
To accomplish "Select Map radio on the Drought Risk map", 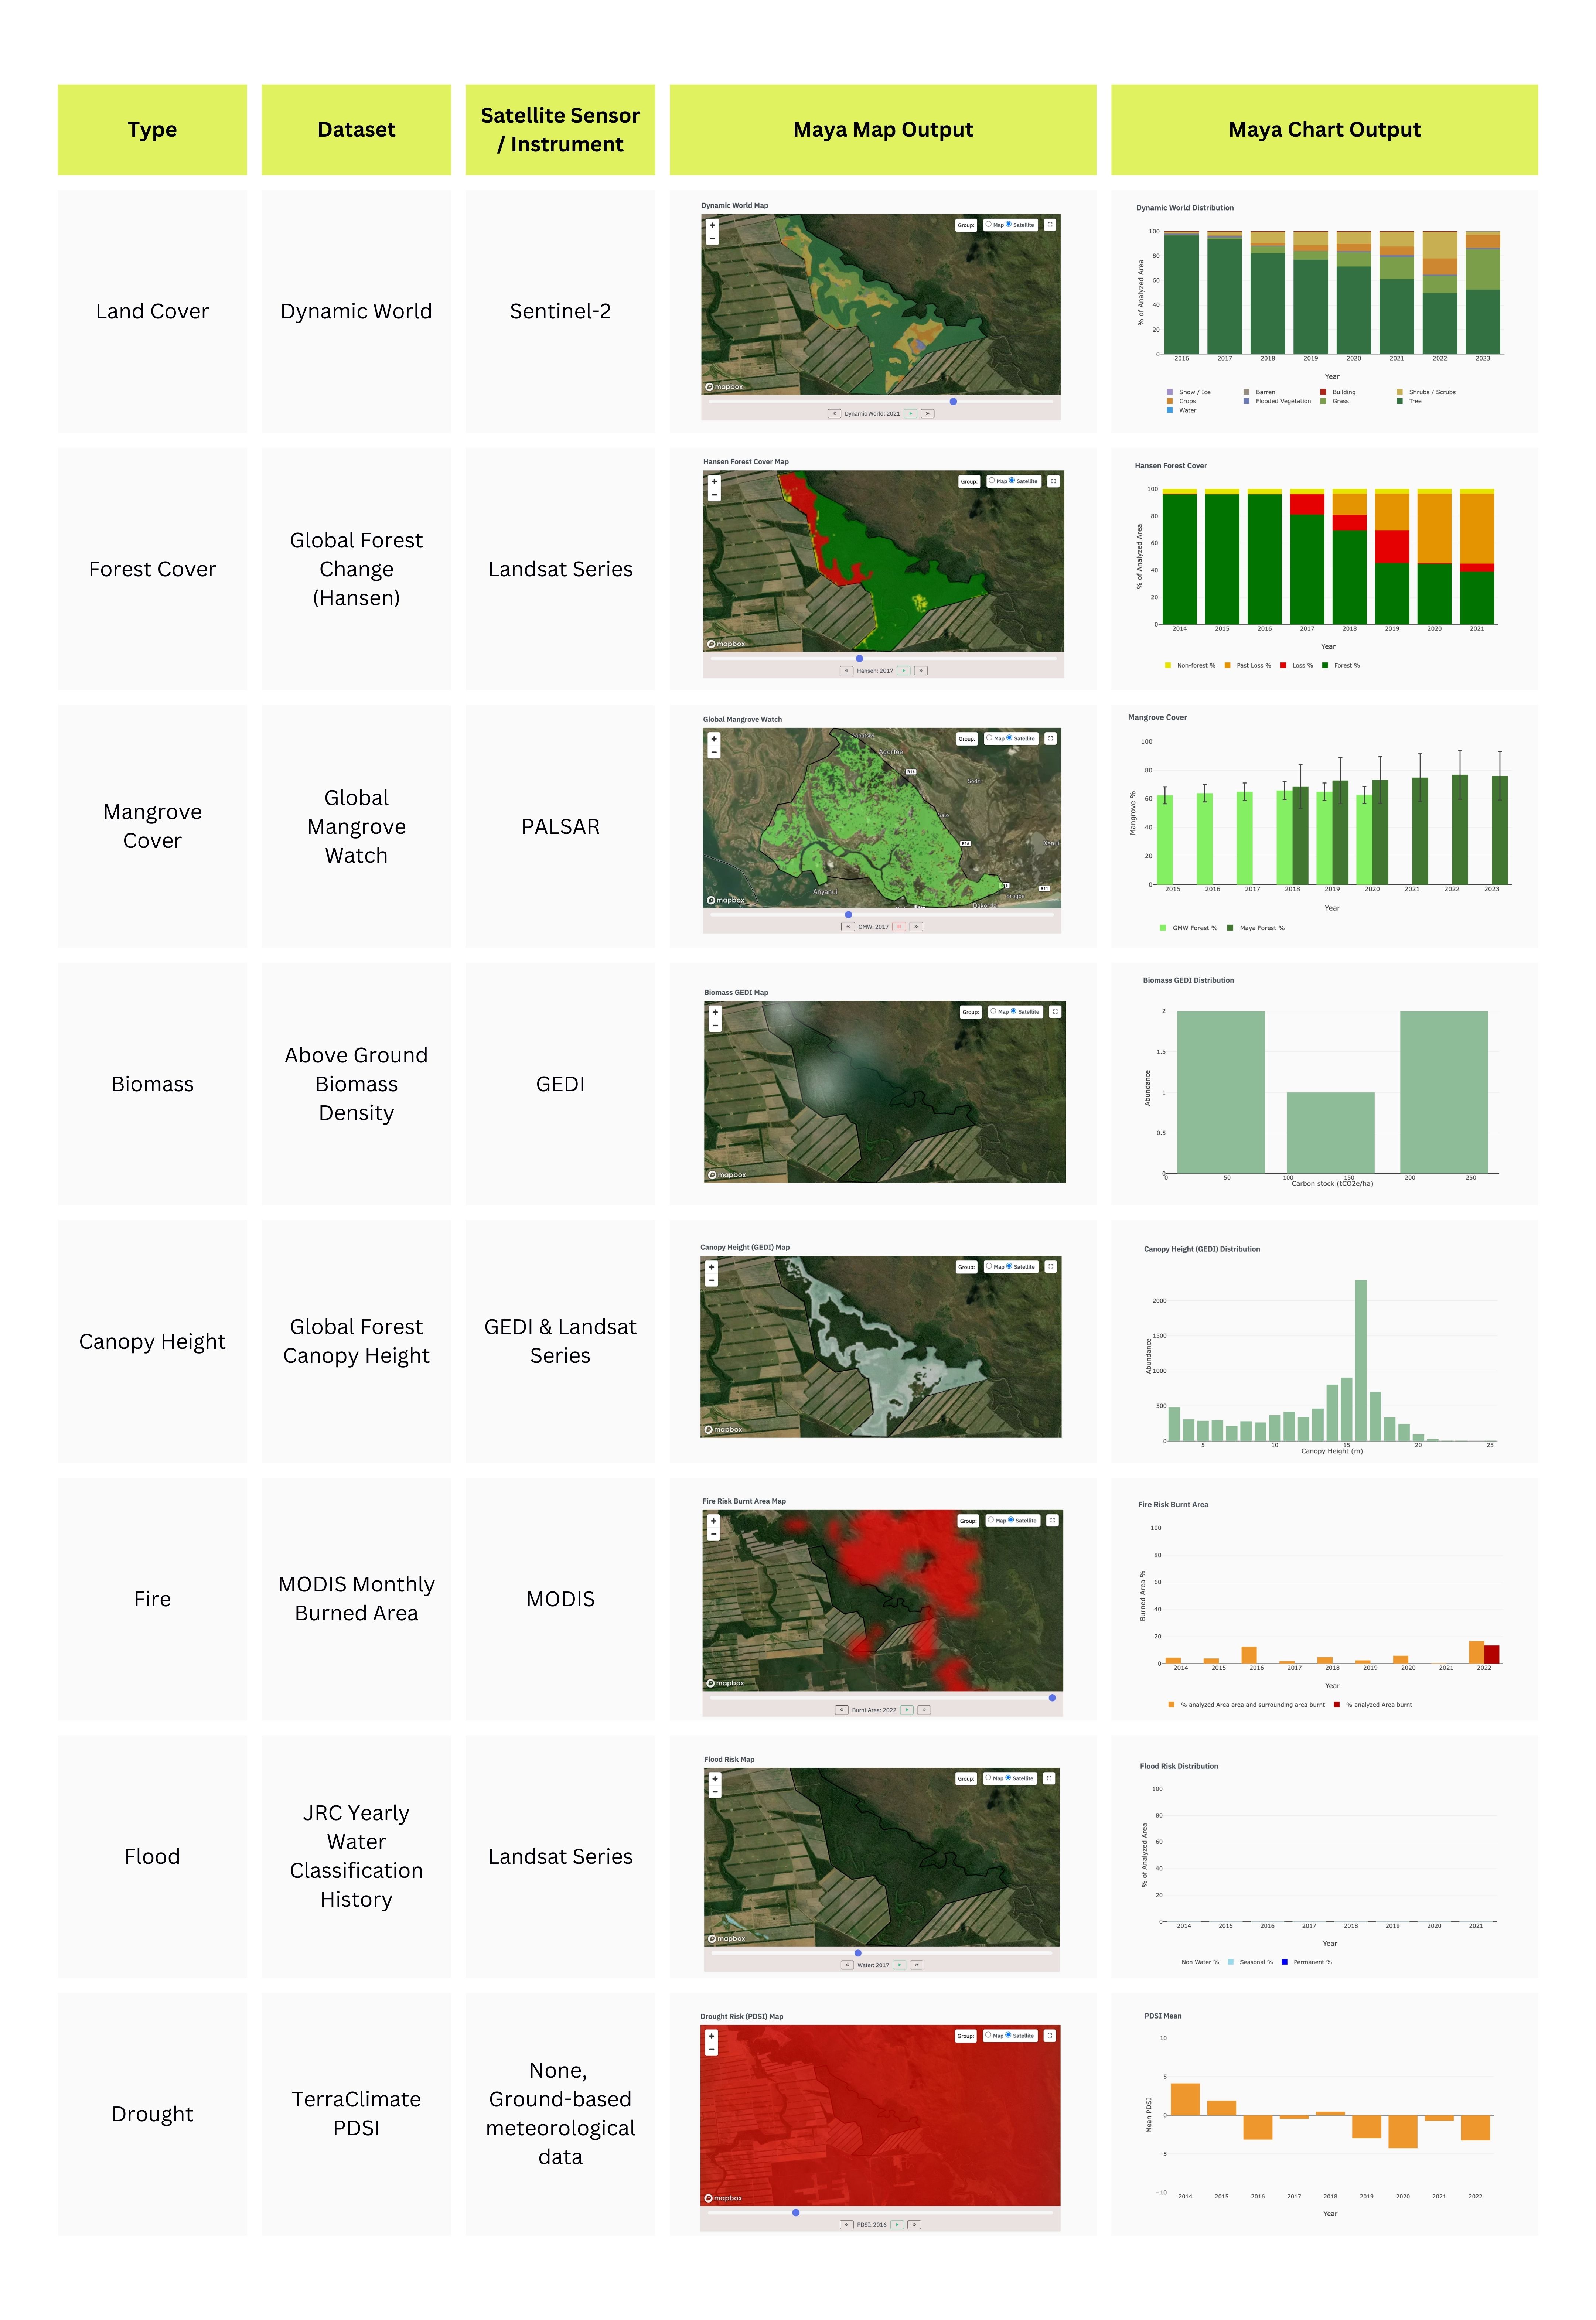I will point(987,2035).
